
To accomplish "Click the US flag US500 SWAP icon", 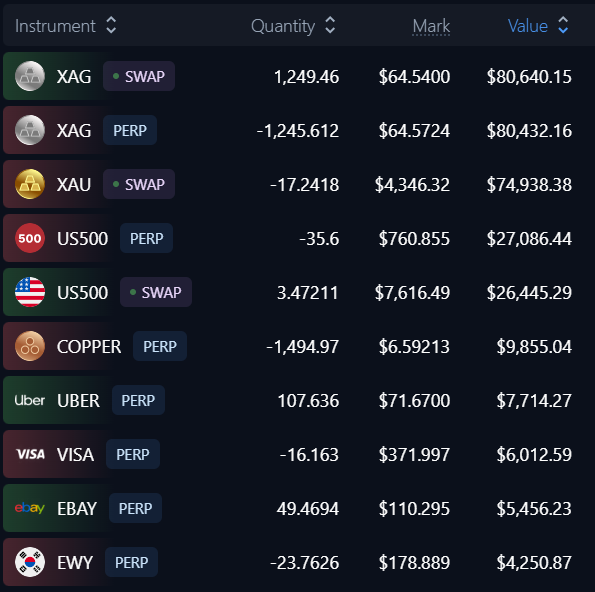I will (x=30, y=292).
